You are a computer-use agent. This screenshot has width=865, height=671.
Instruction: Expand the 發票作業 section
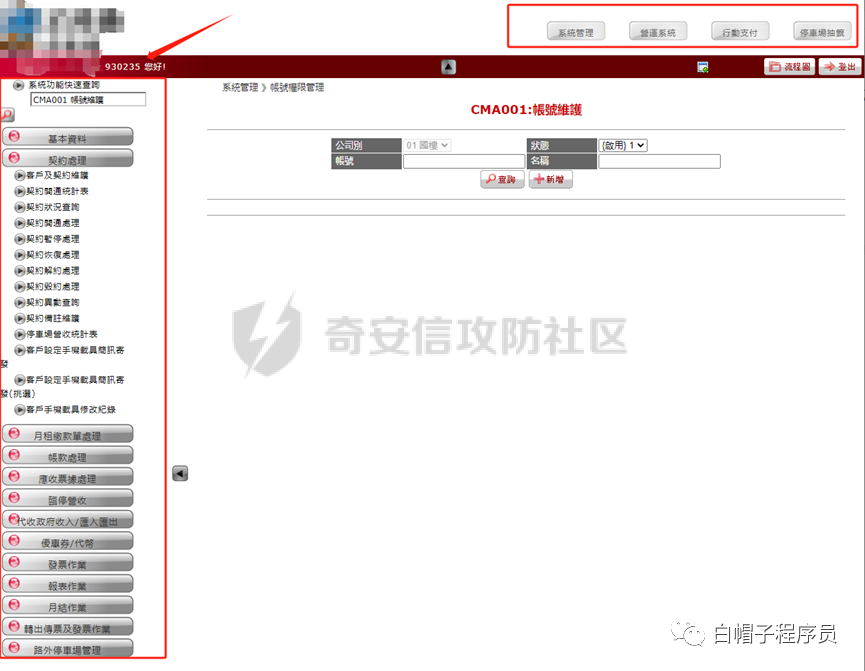click(x=67, y=562)
